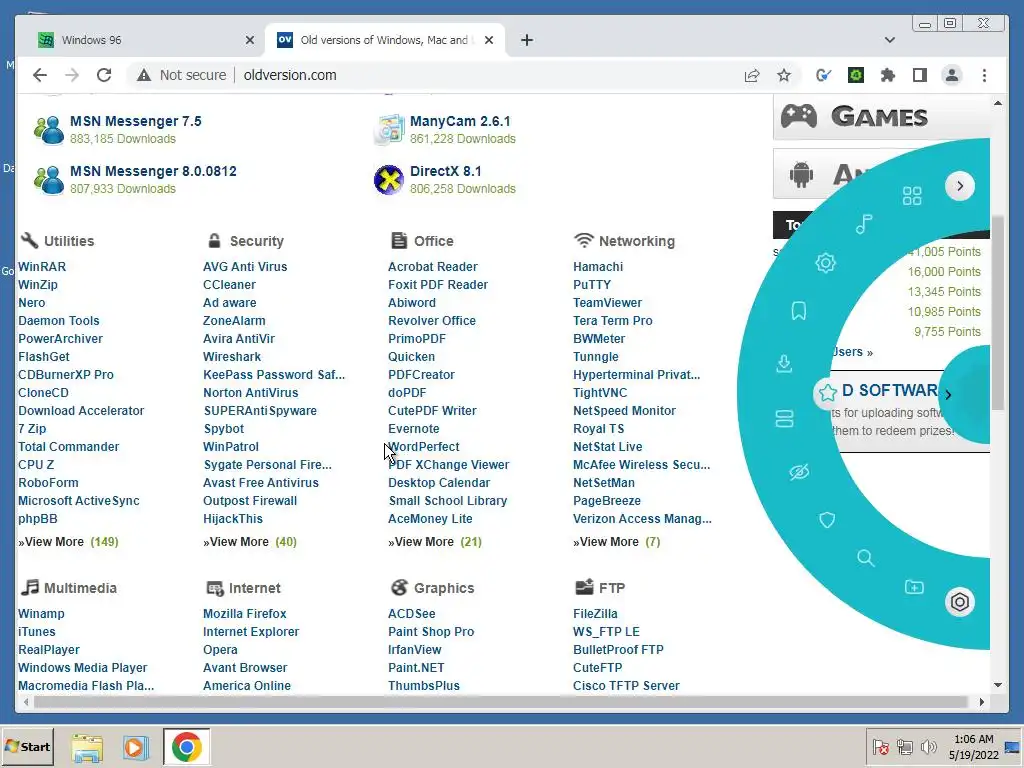Open File Explorer from the taskbar
1024x768 pixels.
pyautogui.click(x=87, y=748)
